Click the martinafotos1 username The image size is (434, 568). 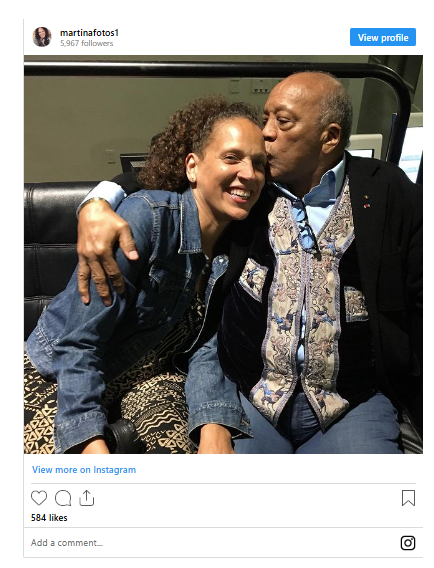tap(89, 33)
